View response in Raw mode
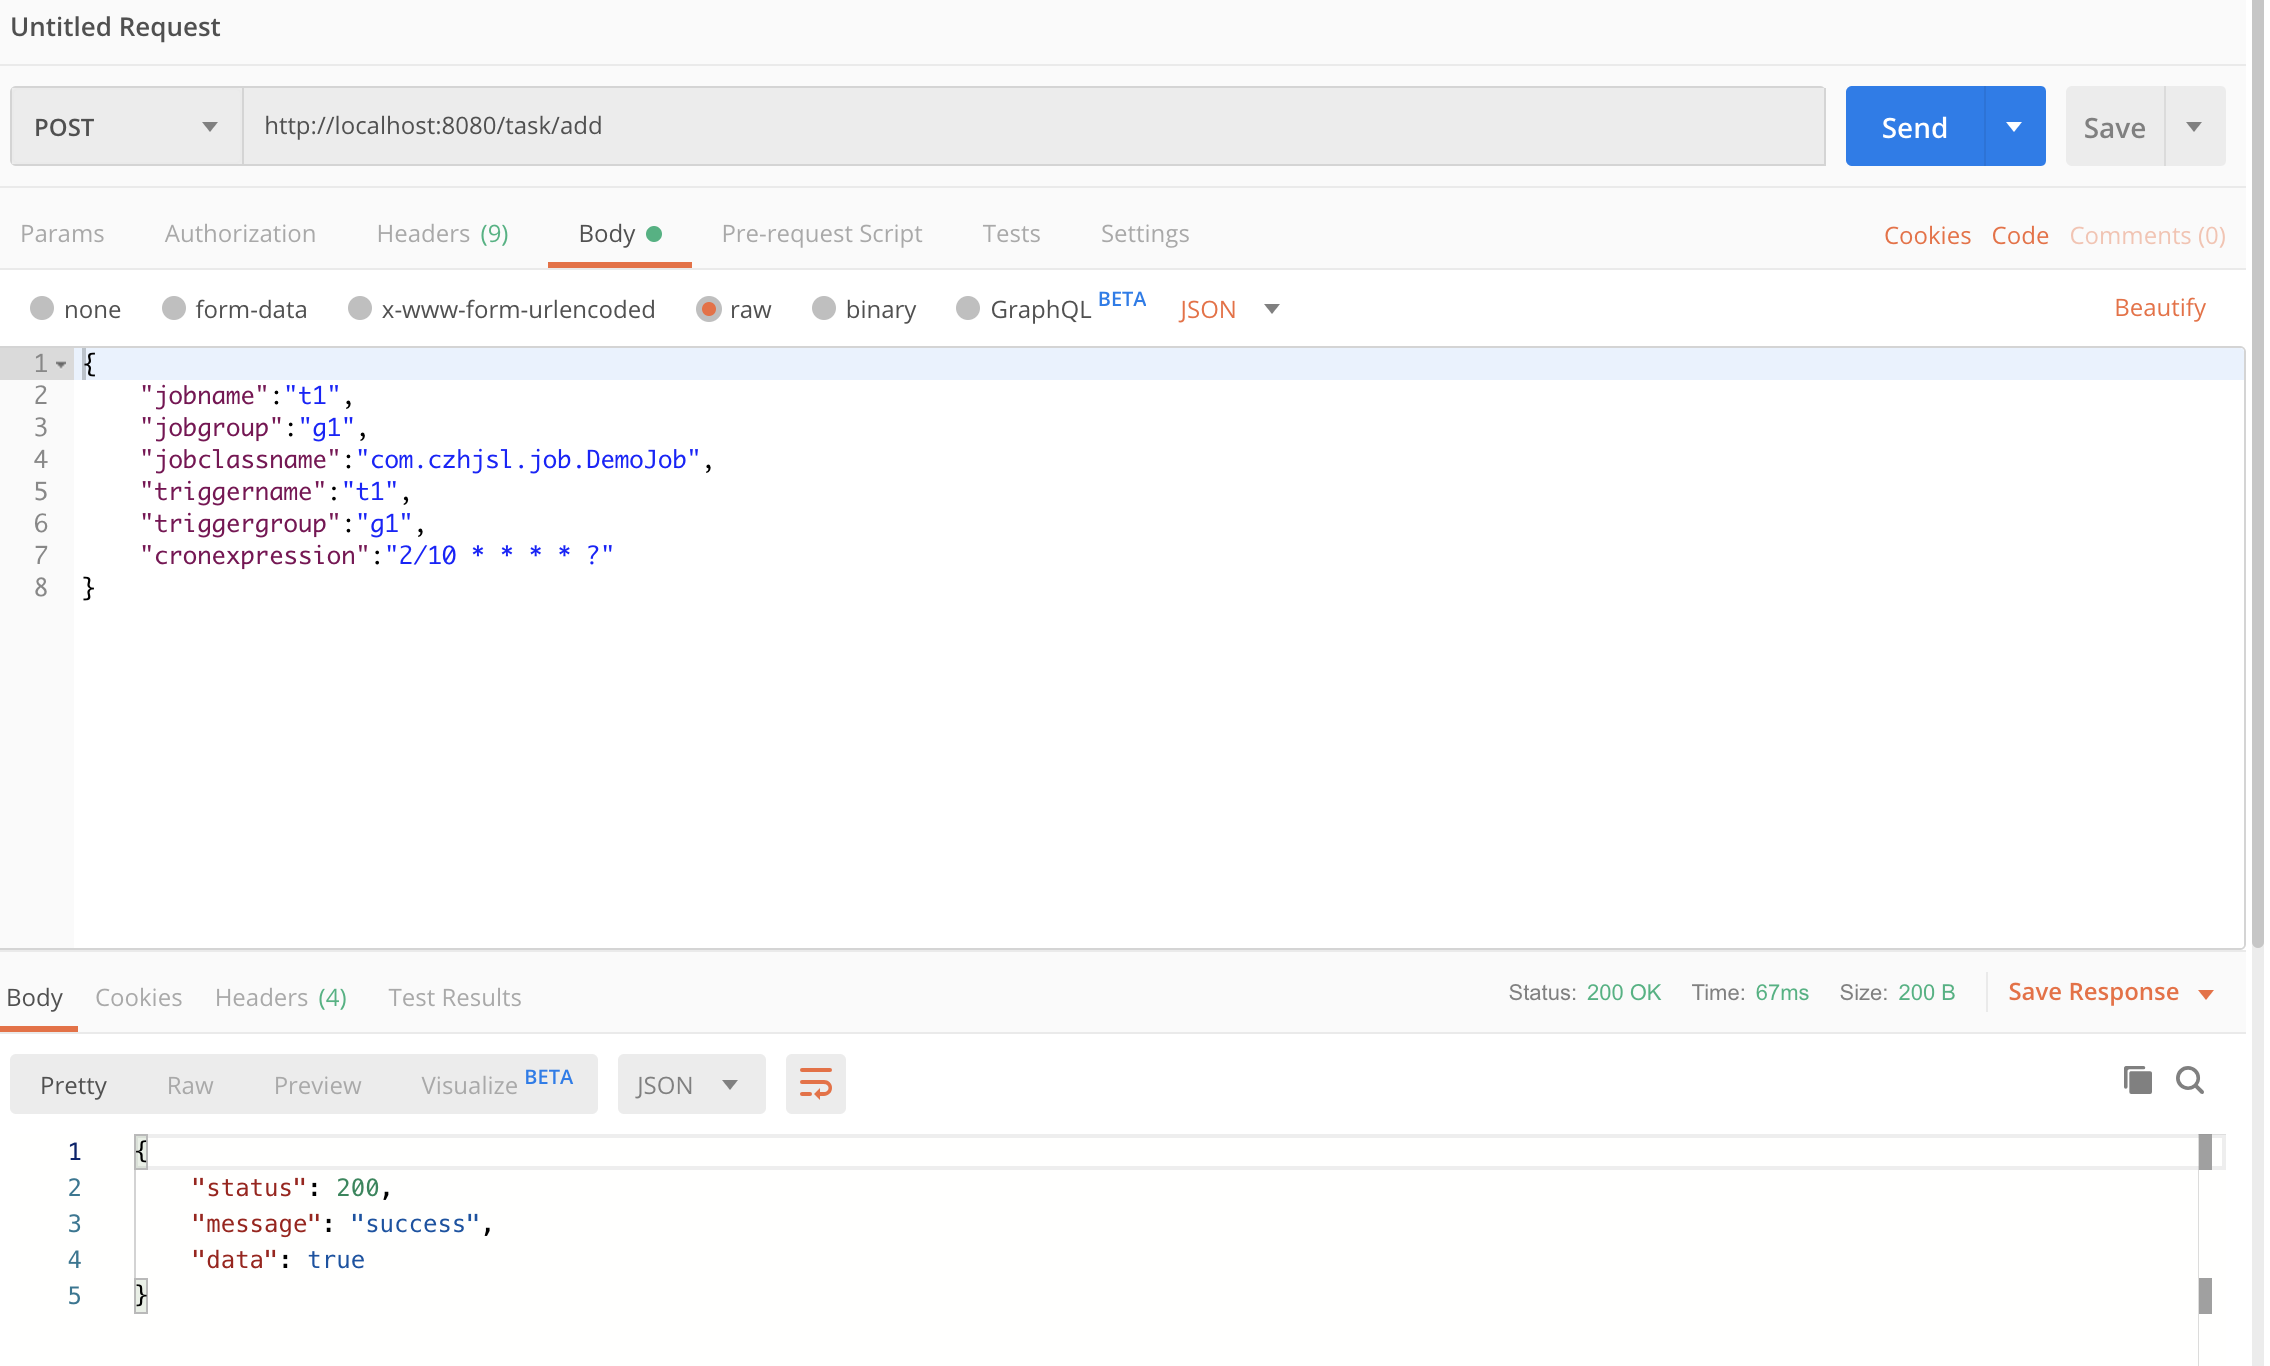Image resolution: width=2270 pixels, height=1366 pixels. (x=189, y=1084)
